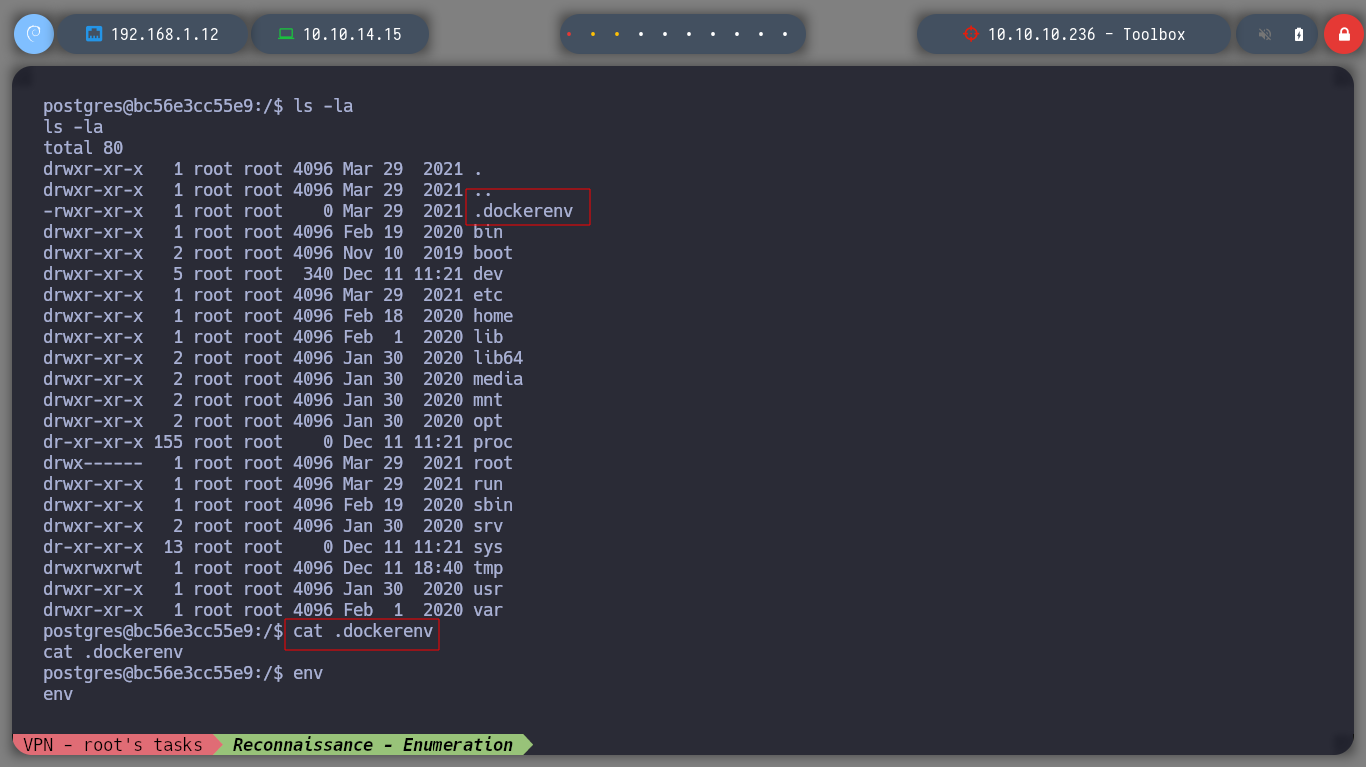Click the bin directory name
Viewport: 1366px width, 767px height.
(x=488, y=232)
